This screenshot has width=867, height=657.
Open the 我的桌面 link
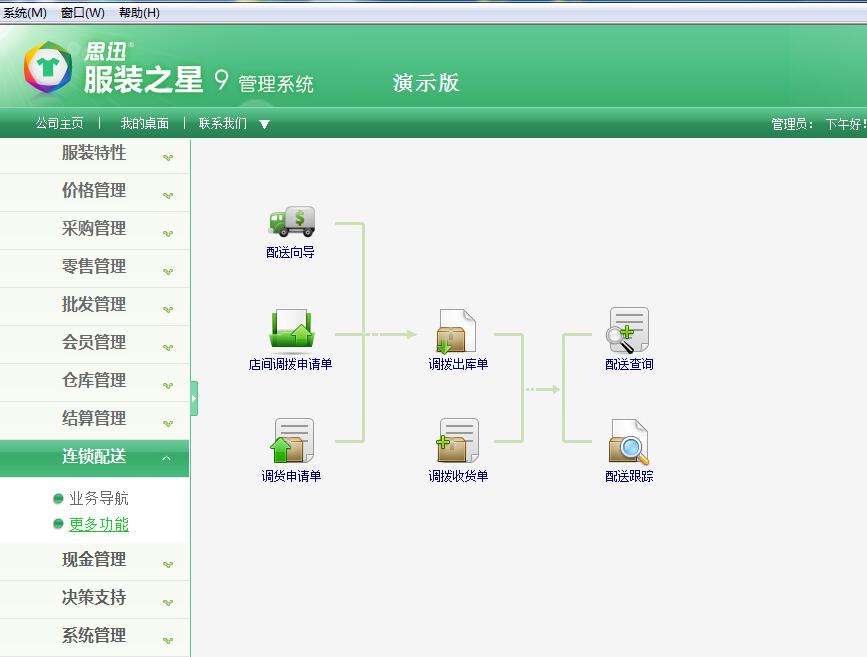point(145,123)
